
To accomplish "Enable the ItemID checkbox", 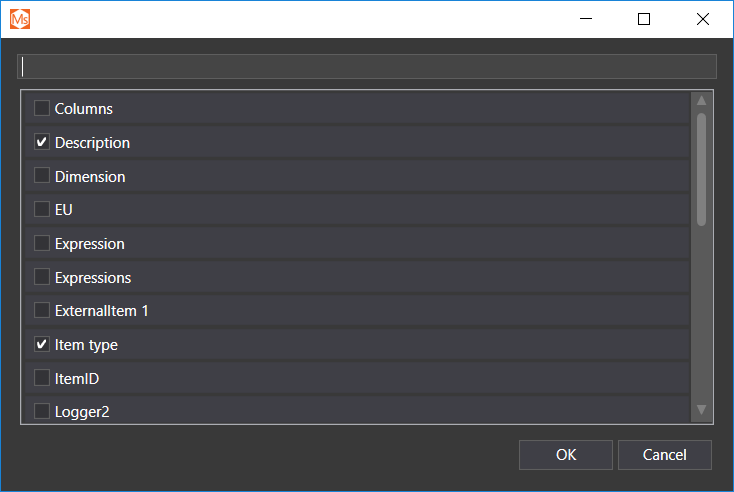I will 42,378.
